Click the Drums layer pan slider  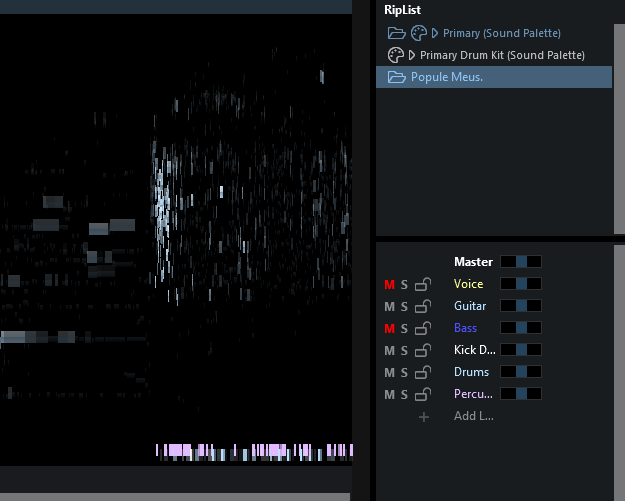point(521,371)
